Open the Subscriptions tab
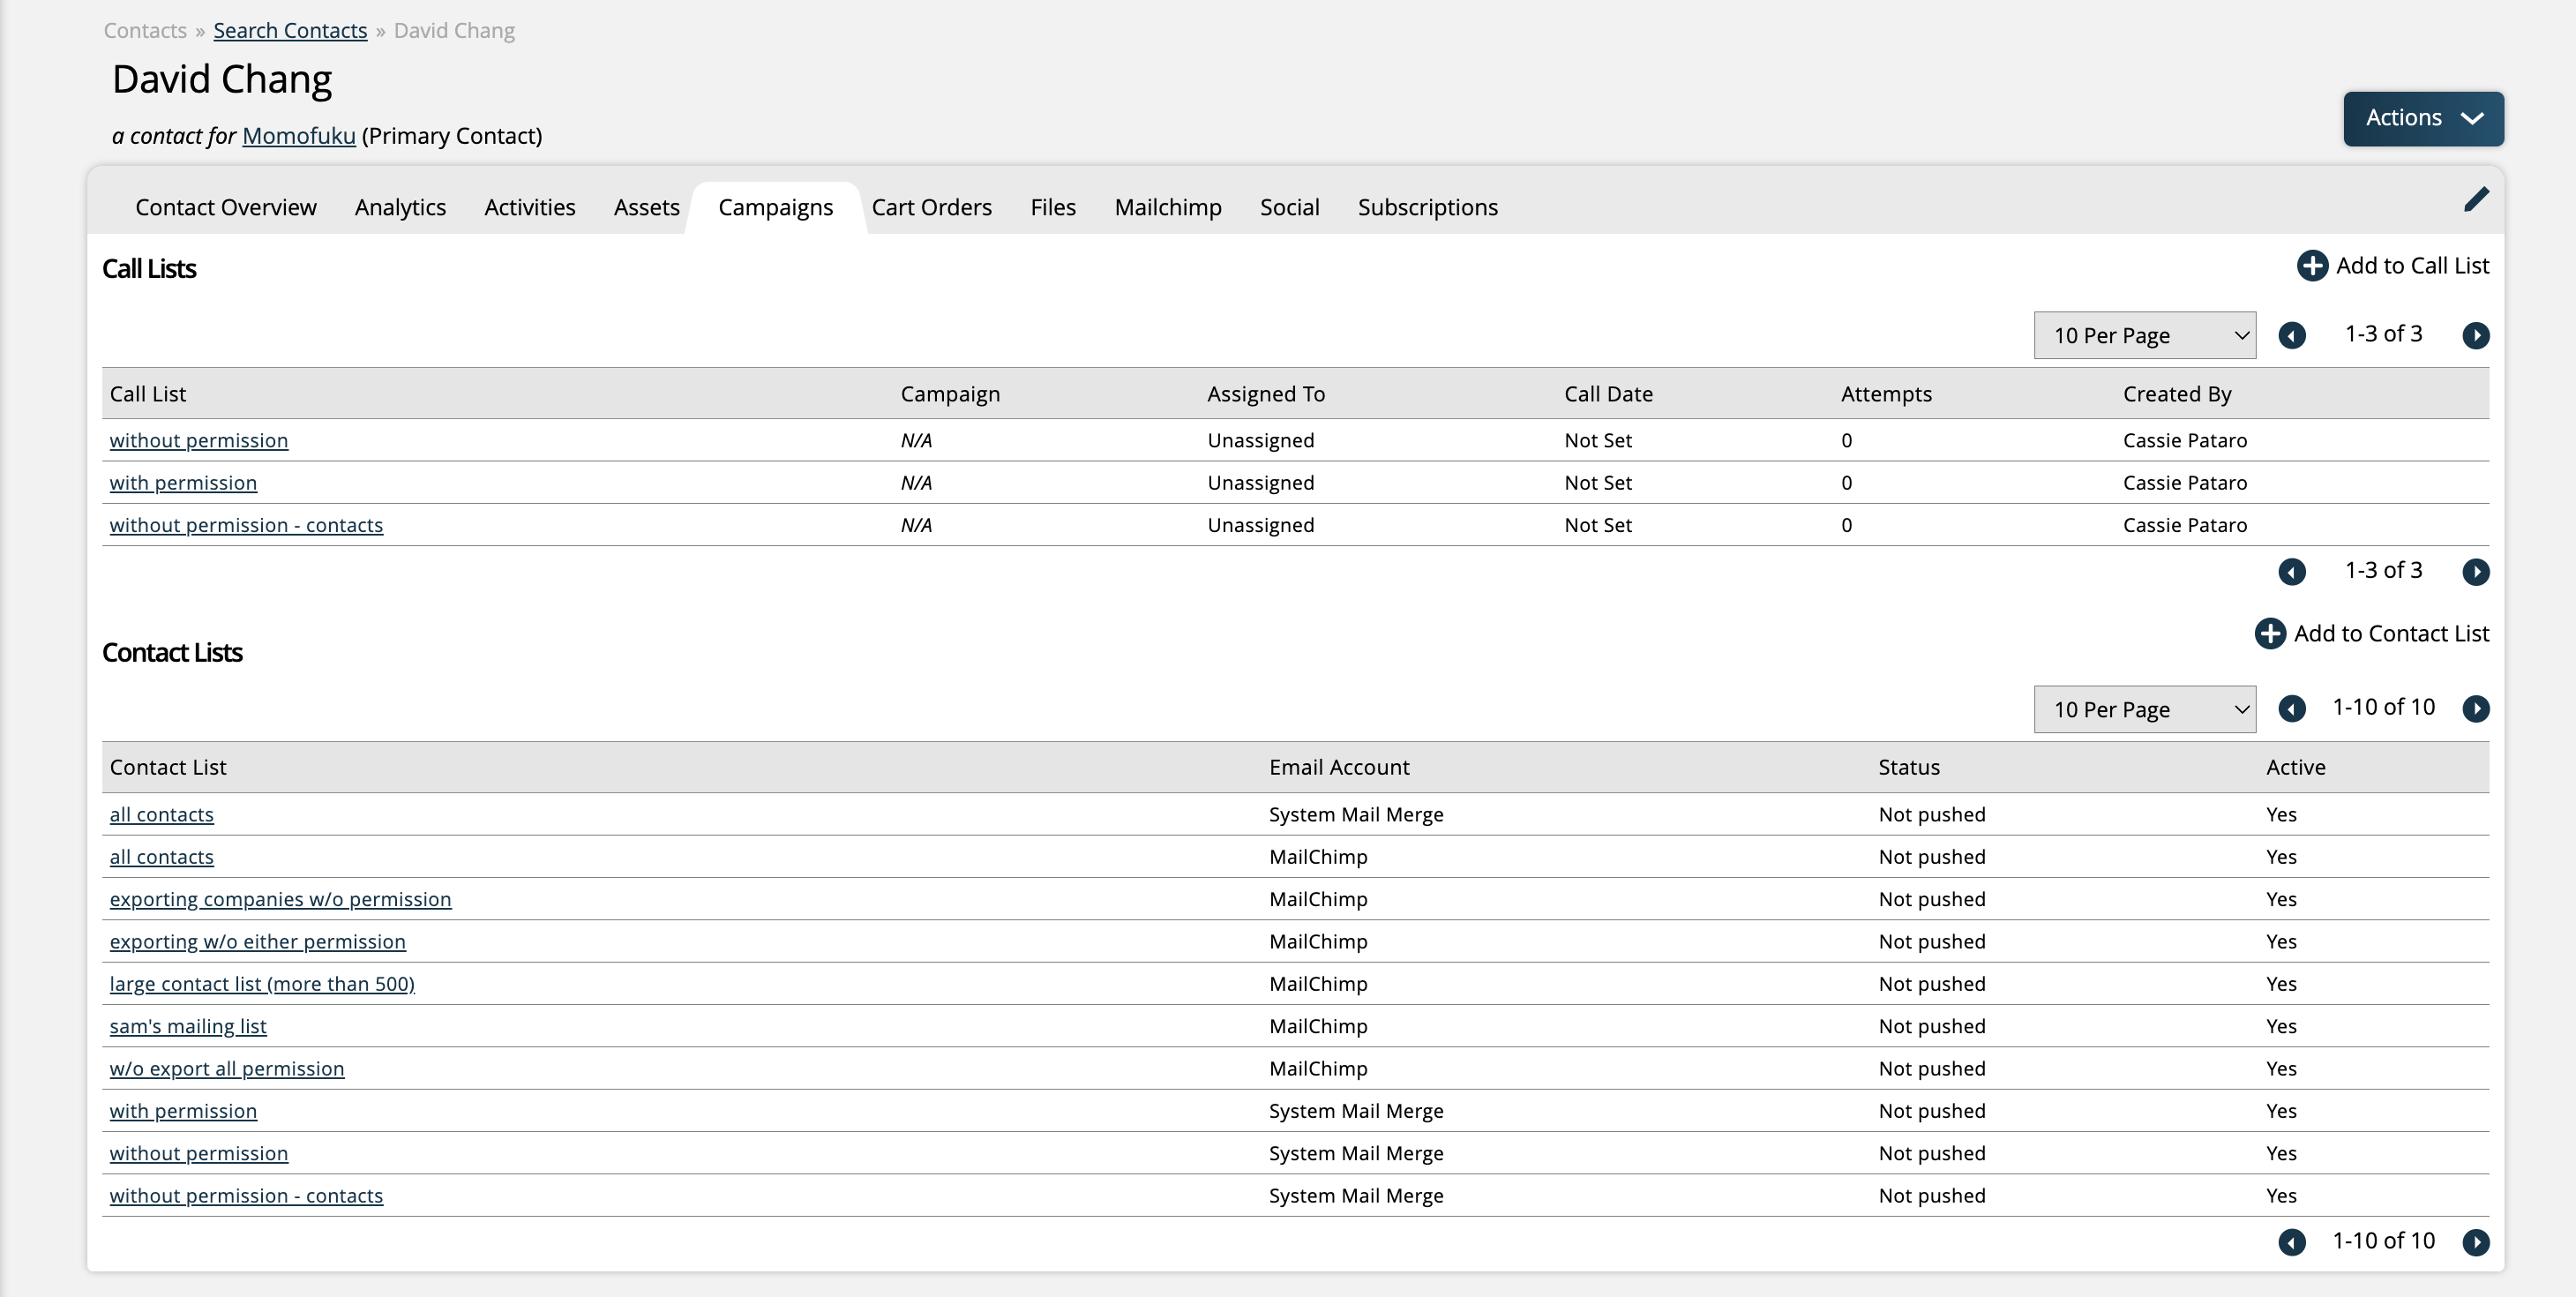This screenshot has width=2576, height=1297. click(1427, 207)
